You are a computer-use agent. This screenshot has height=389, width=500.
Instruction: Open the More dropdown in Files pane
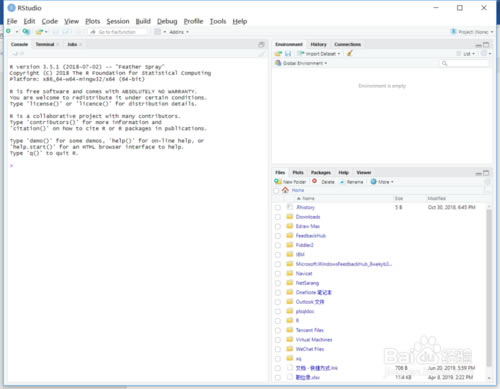coord(382,182)
